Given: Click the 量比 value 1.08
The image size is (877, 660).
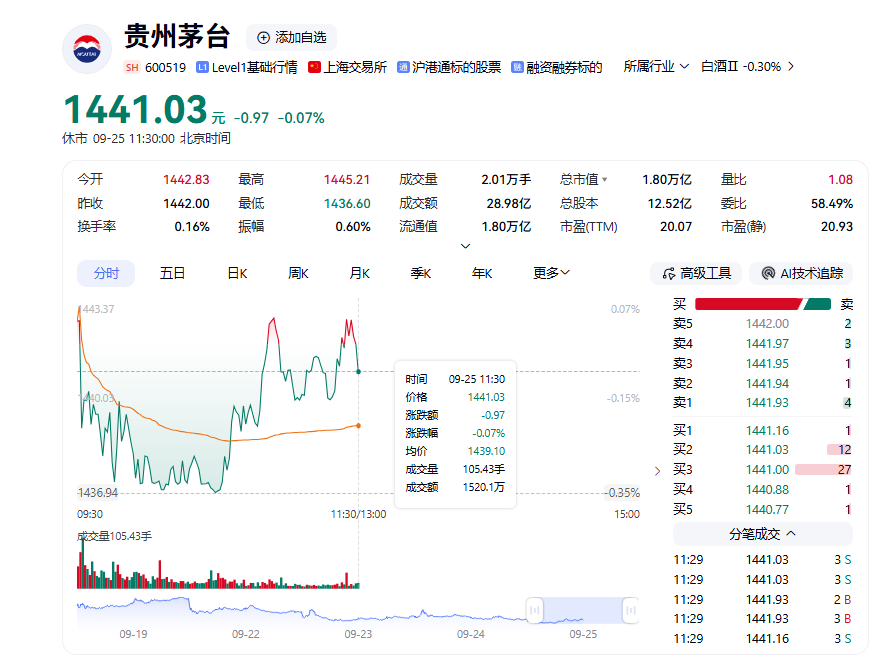Looking at the screenshot, I should click(x=840, y=180).
